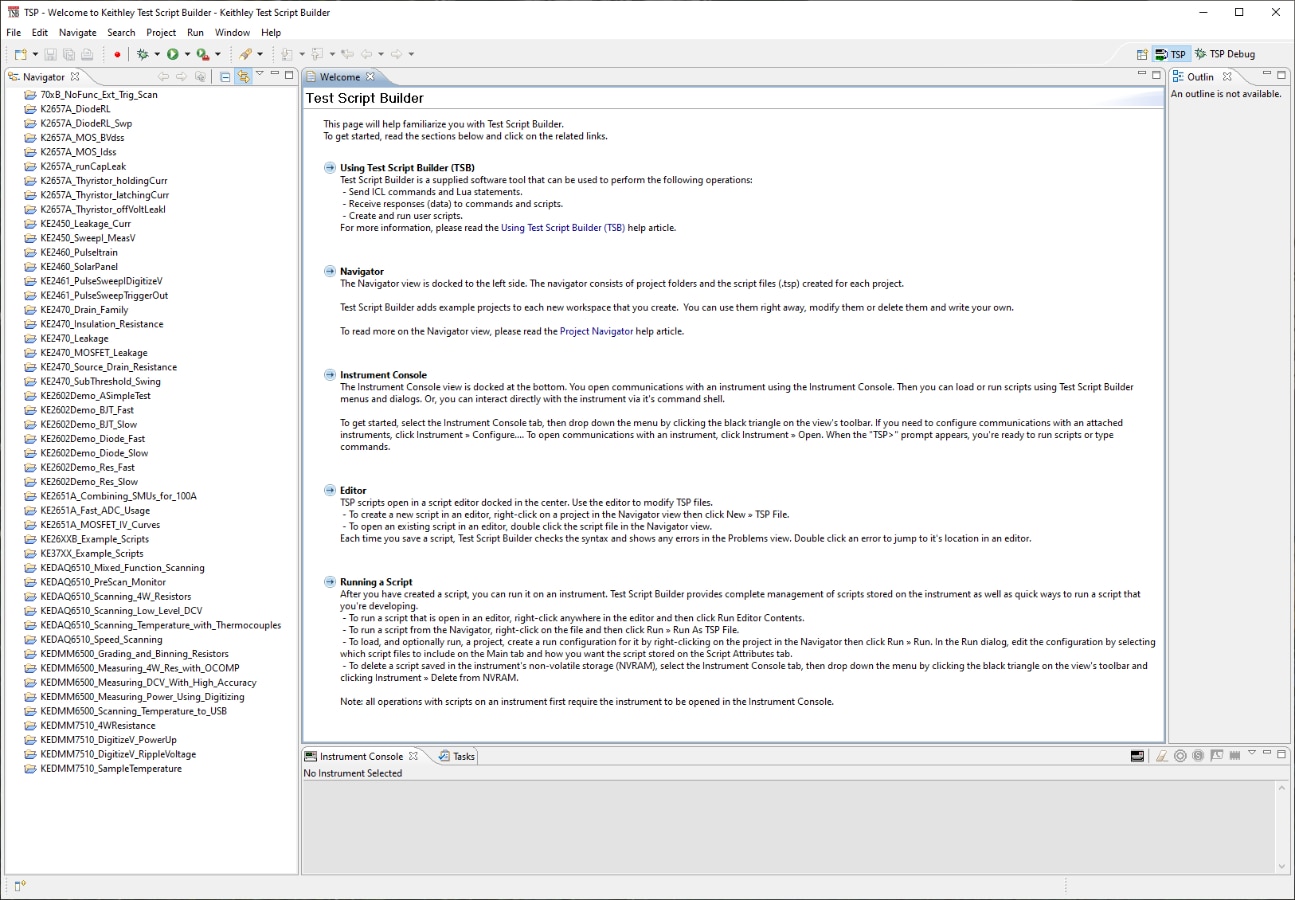Open the Run button dropdown arrow
The image size is (1295, 900).
pos(187,54)
